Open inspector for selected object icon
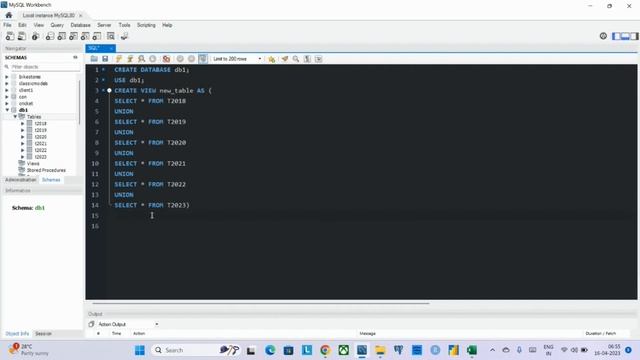The image size is (640, 360). point(36,36)
